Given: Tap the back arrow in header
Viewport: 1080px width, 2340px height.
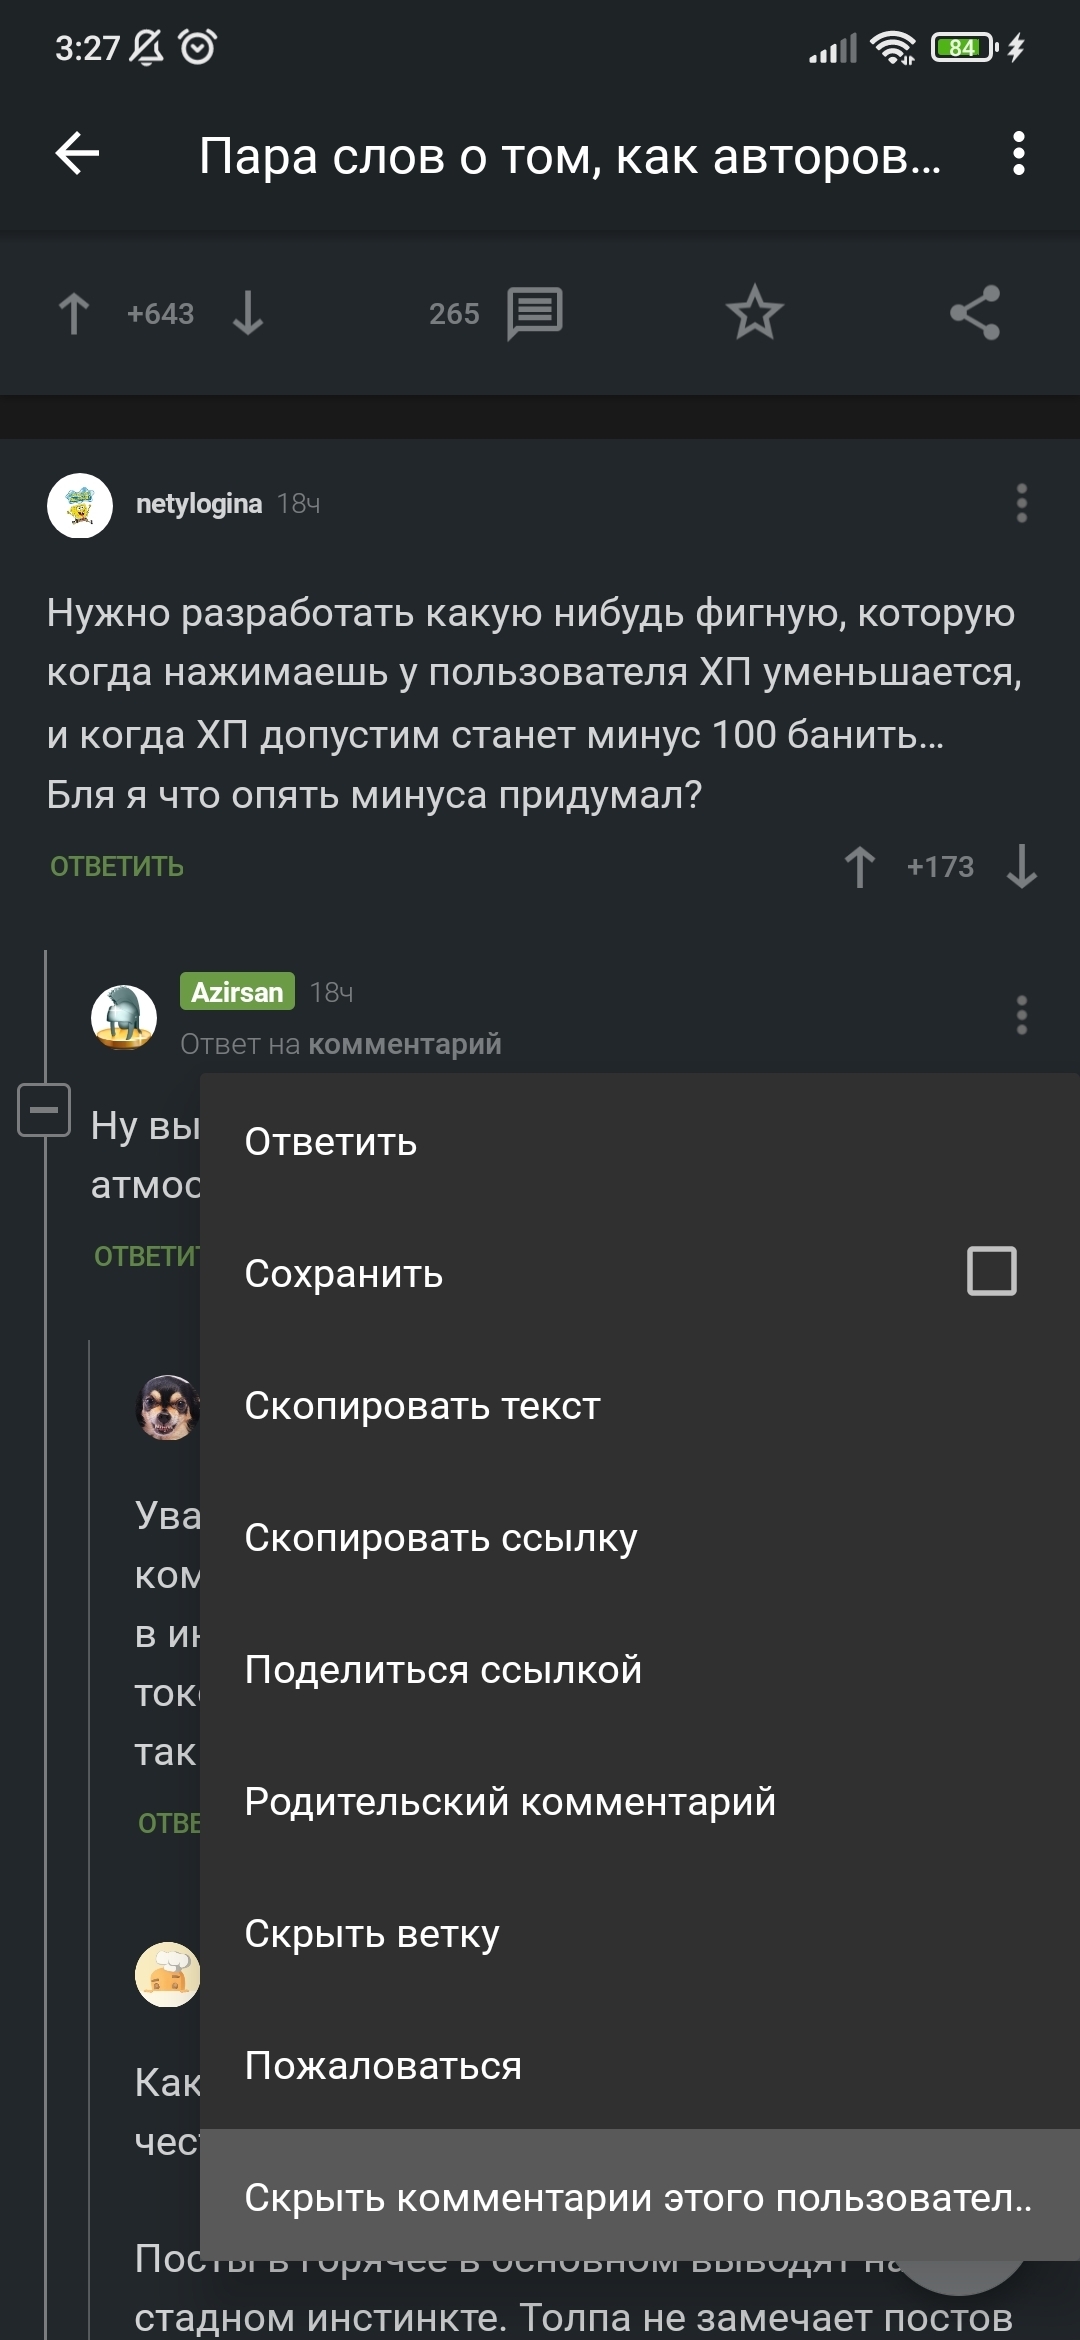Looking at the screenshot, I should 77,154.
